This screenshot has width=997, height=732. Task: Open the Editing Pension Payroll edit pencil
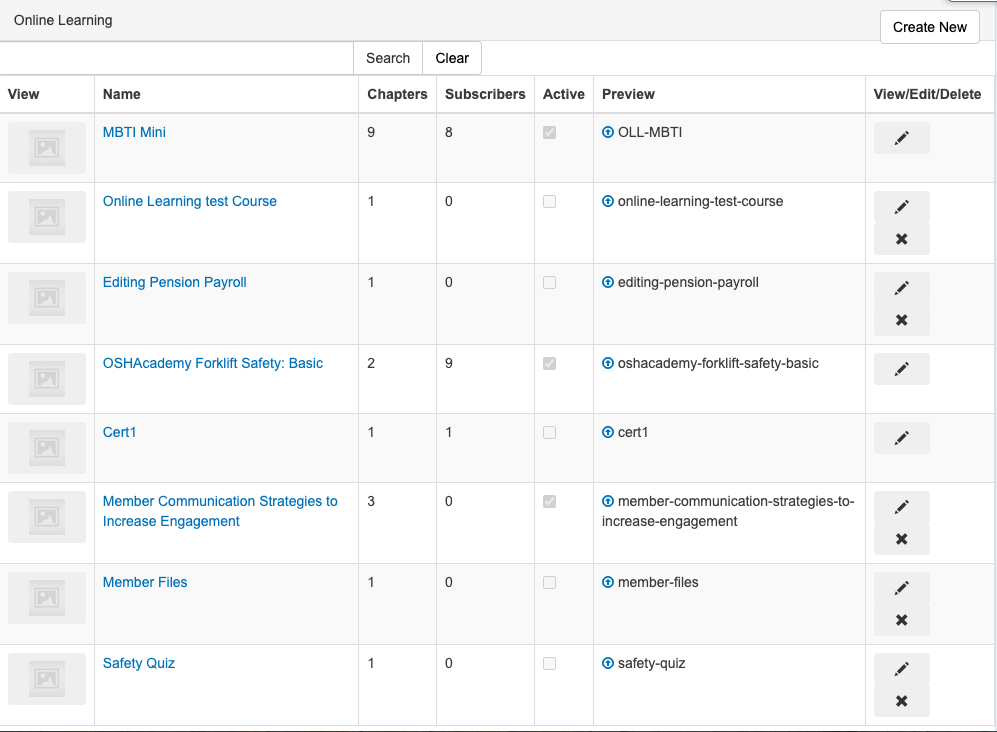click(901, 287)
